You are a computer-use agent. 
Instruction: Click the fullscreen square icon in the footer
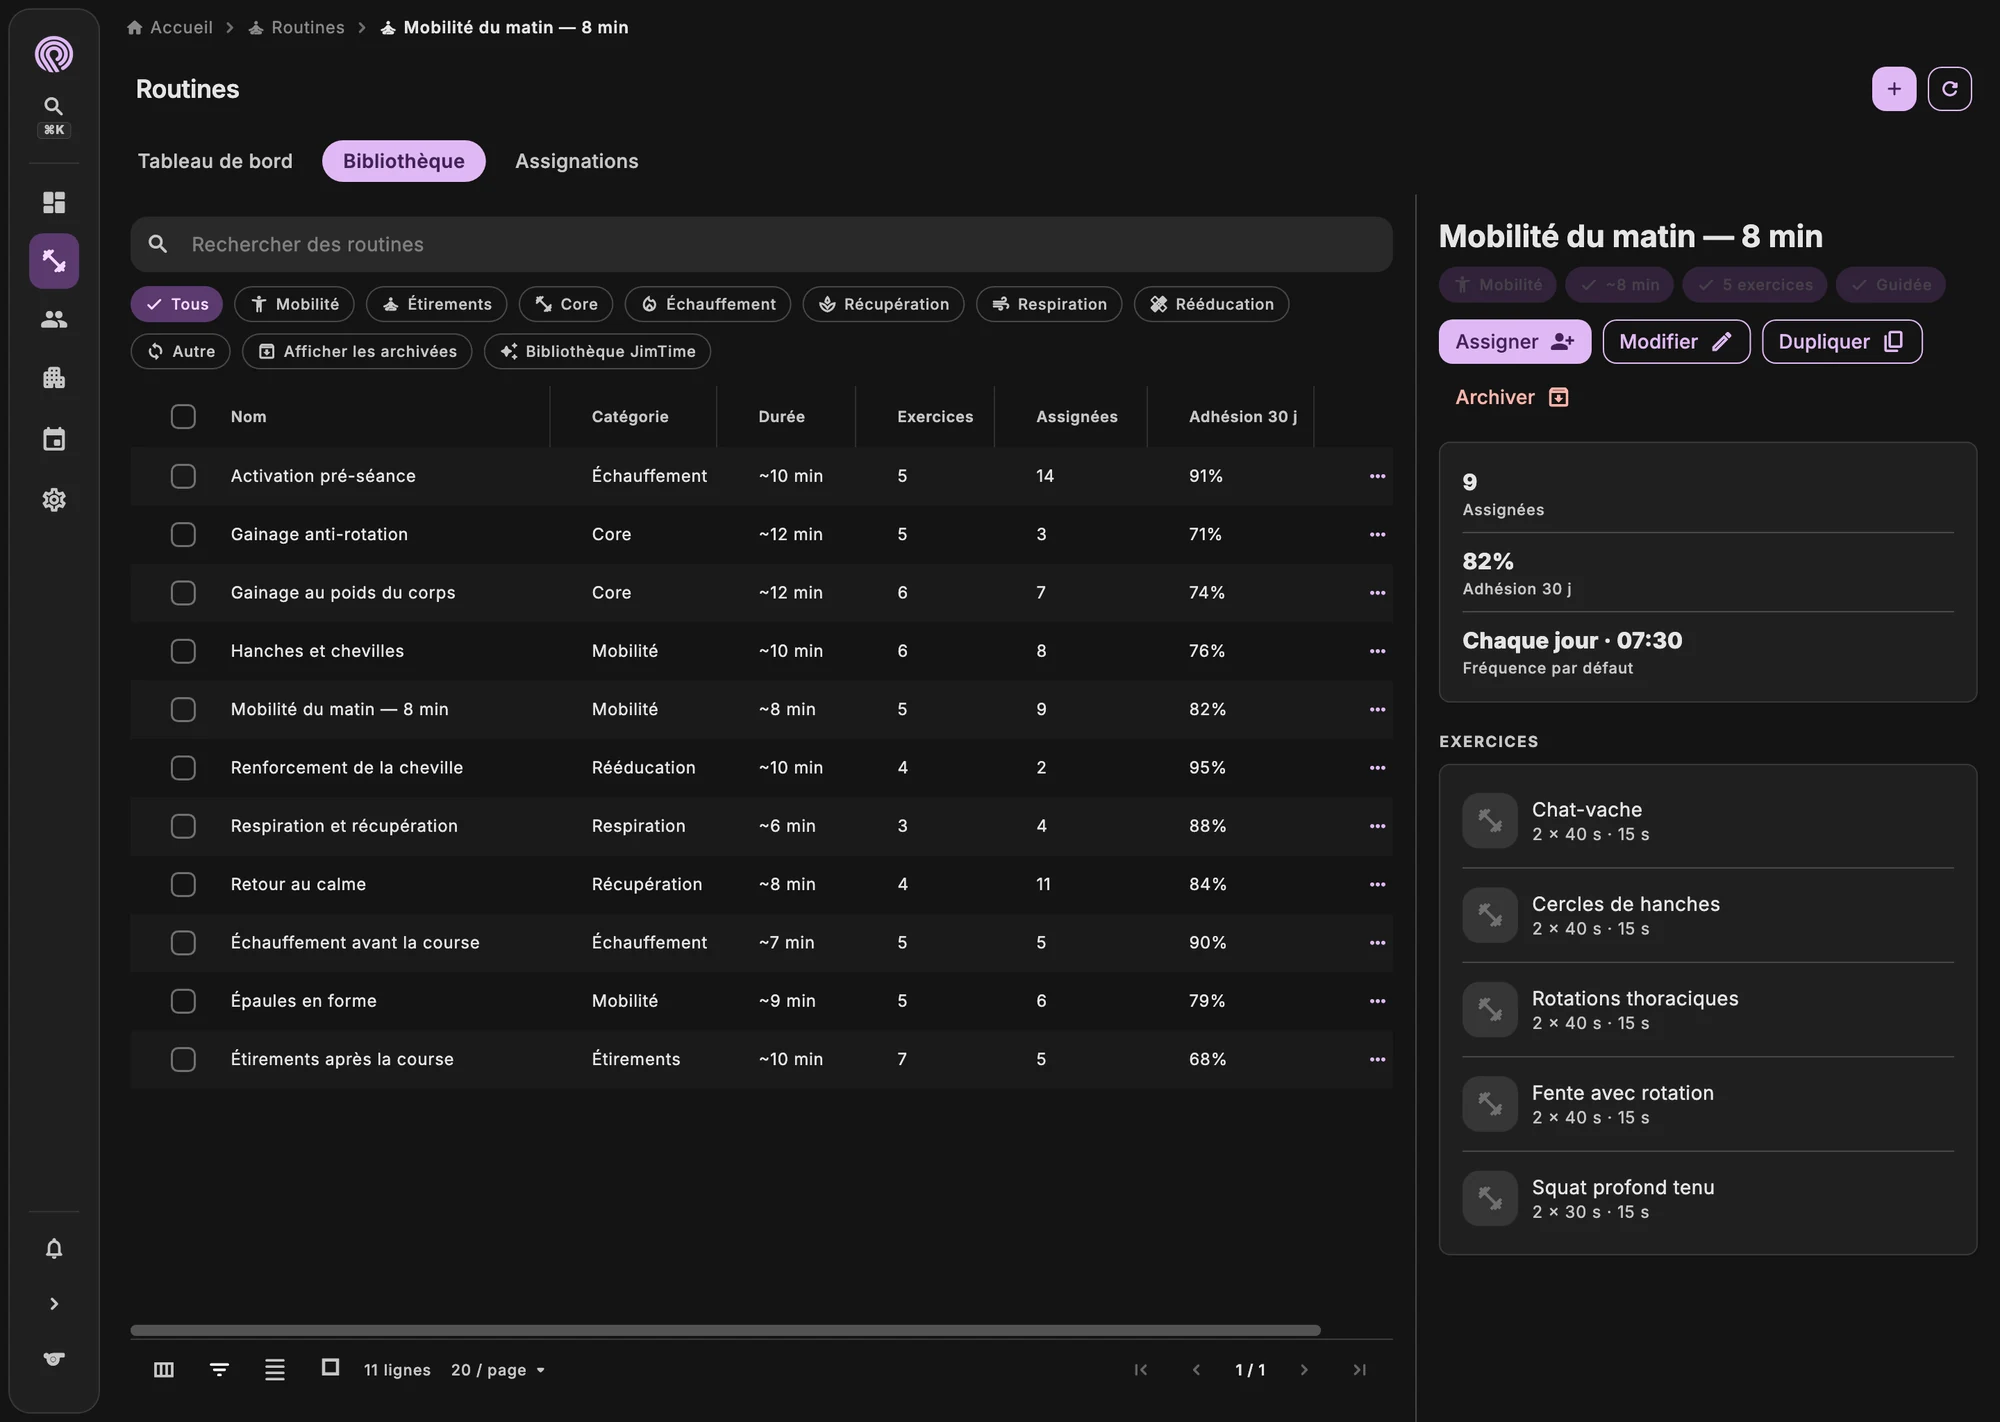coord(330,1367)
